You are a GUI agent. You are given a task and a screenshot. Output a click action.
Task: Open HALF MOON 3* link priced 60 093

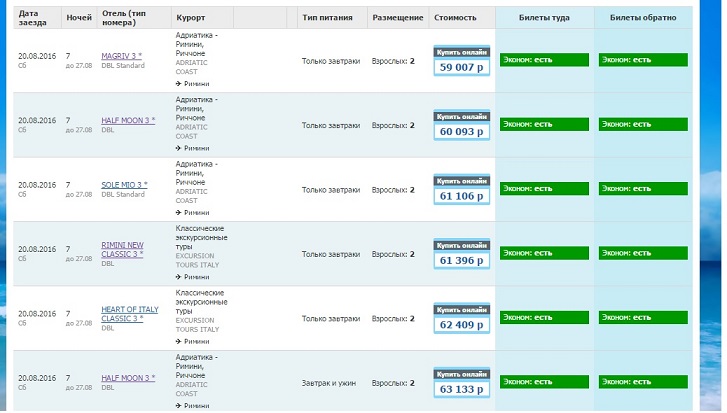coord(128,121)
